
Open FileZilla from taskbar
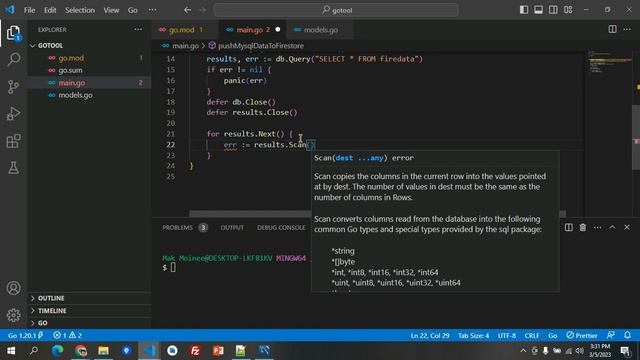(195, 351)
